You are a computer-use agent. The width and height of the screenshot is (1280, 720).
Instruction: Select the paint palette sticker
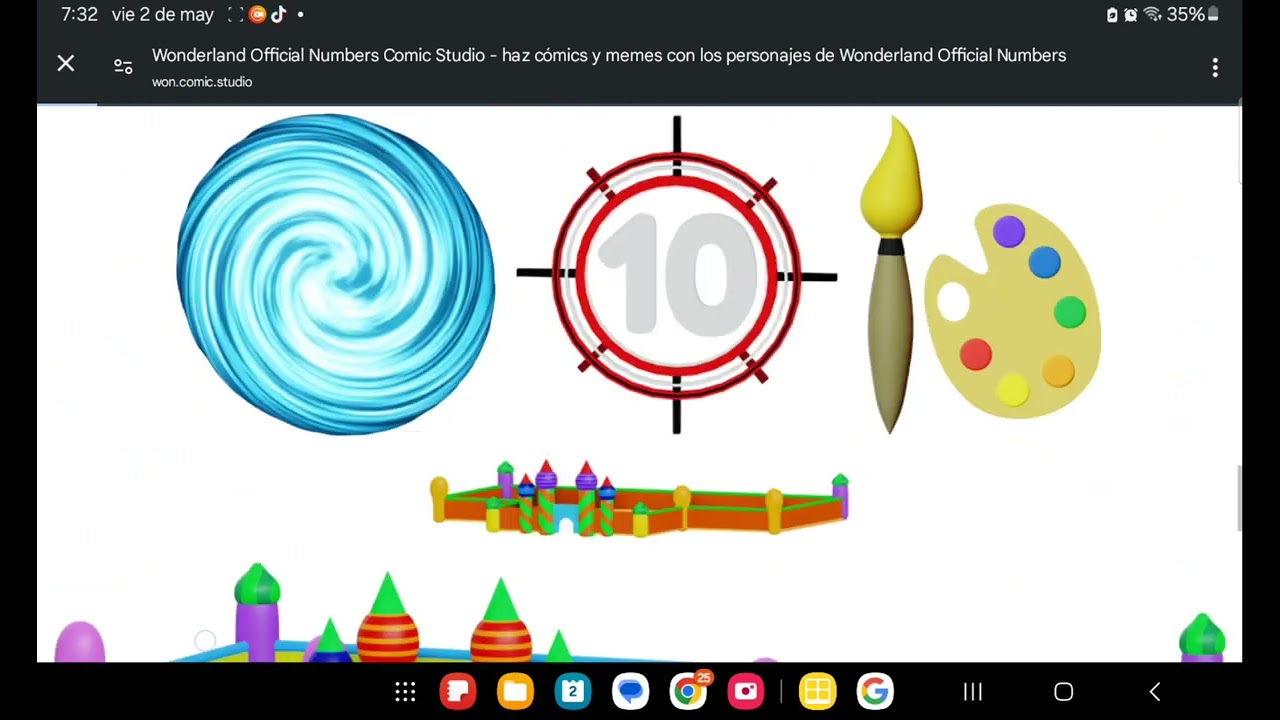click(x=1012, y=310)
